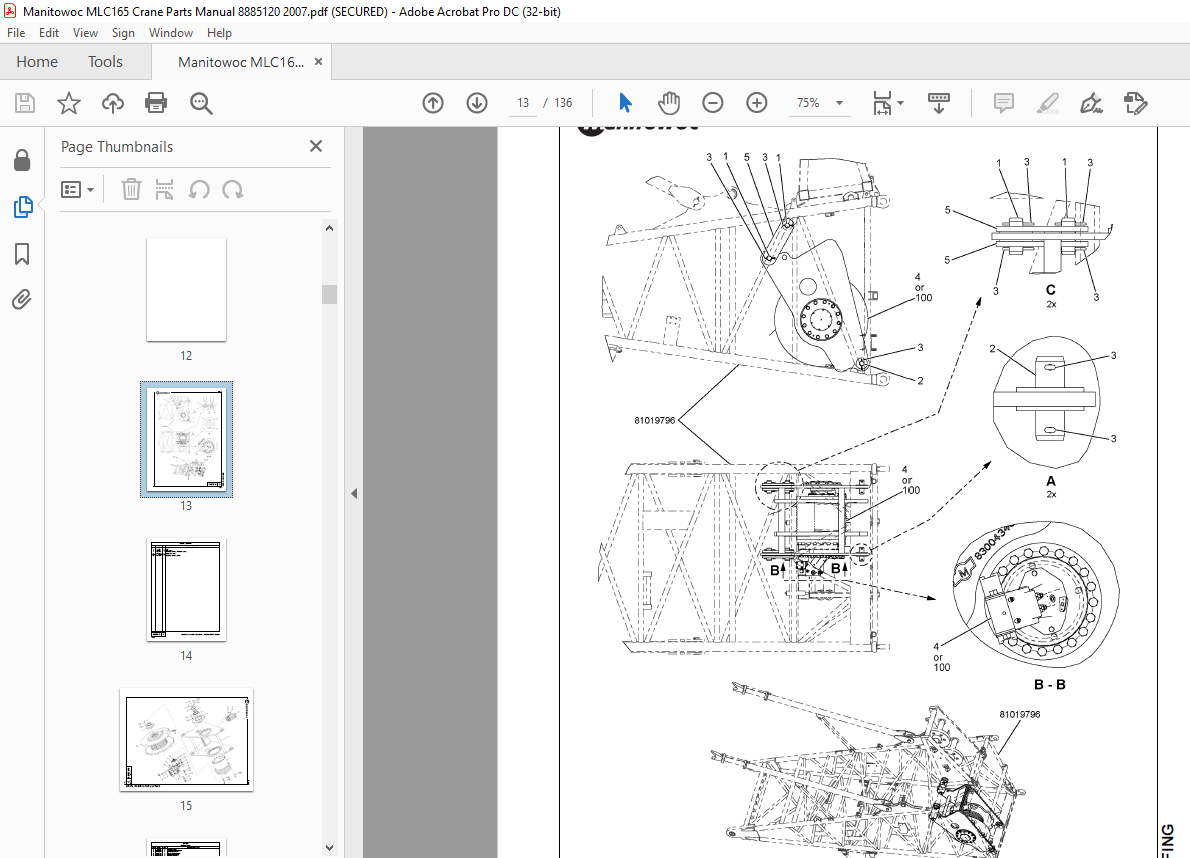The image size is (1190, 858).
Task: Select the arrow selection tool
Action: (x=625, y=102)
